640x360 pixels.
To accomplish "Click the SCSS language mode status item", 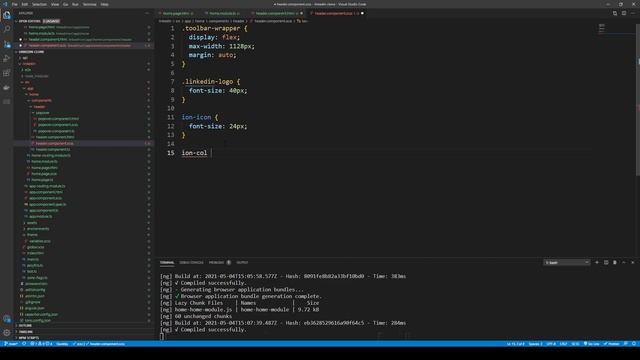I will (x=575, y=344).
